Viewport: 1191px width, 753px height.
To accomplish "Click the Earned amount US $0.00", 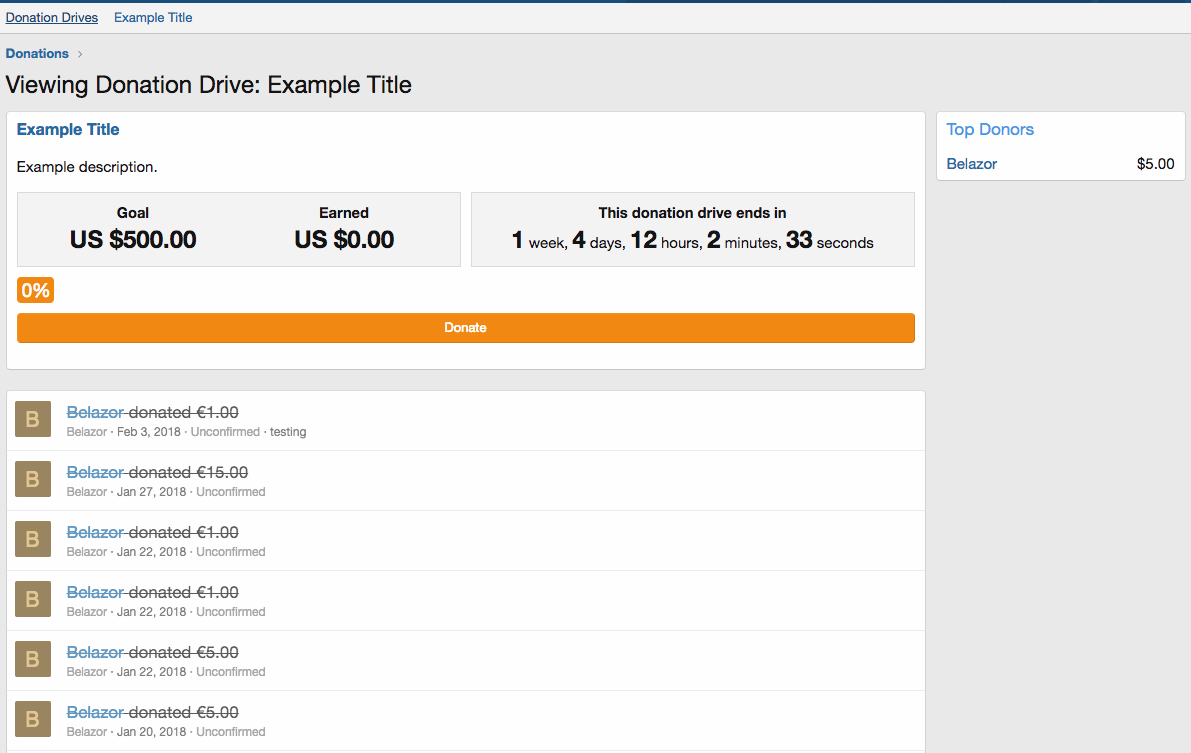I will [x=344, y=240].
